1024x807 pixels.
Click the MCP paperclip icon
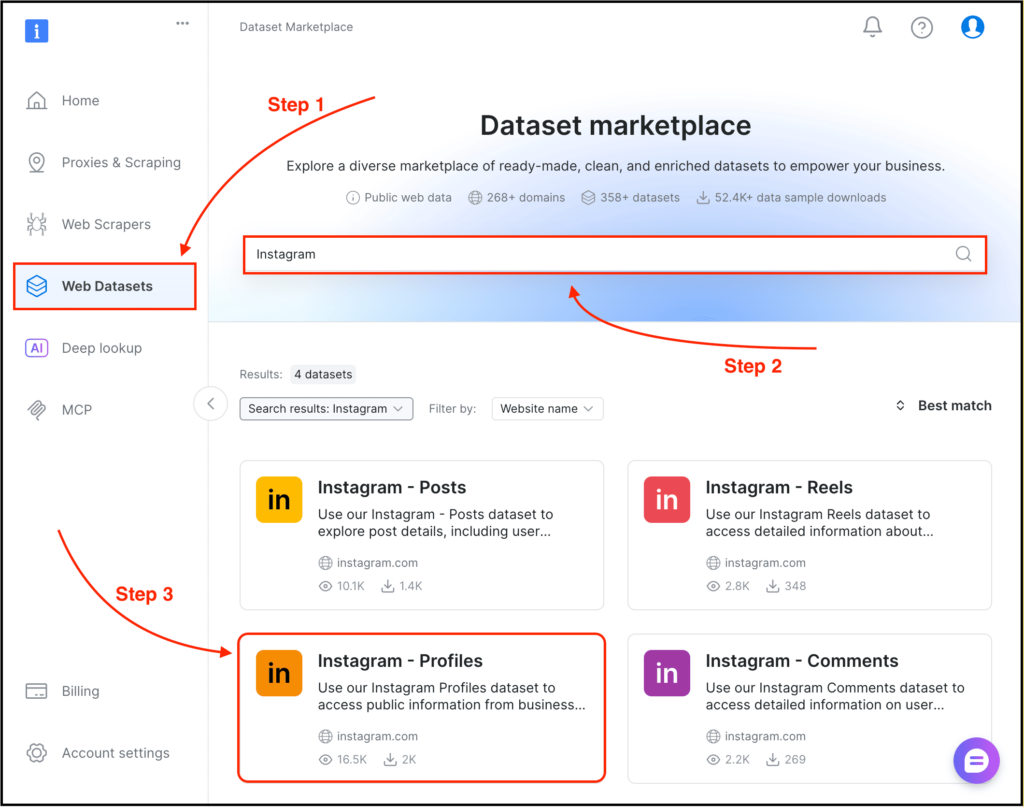(37, 410)
